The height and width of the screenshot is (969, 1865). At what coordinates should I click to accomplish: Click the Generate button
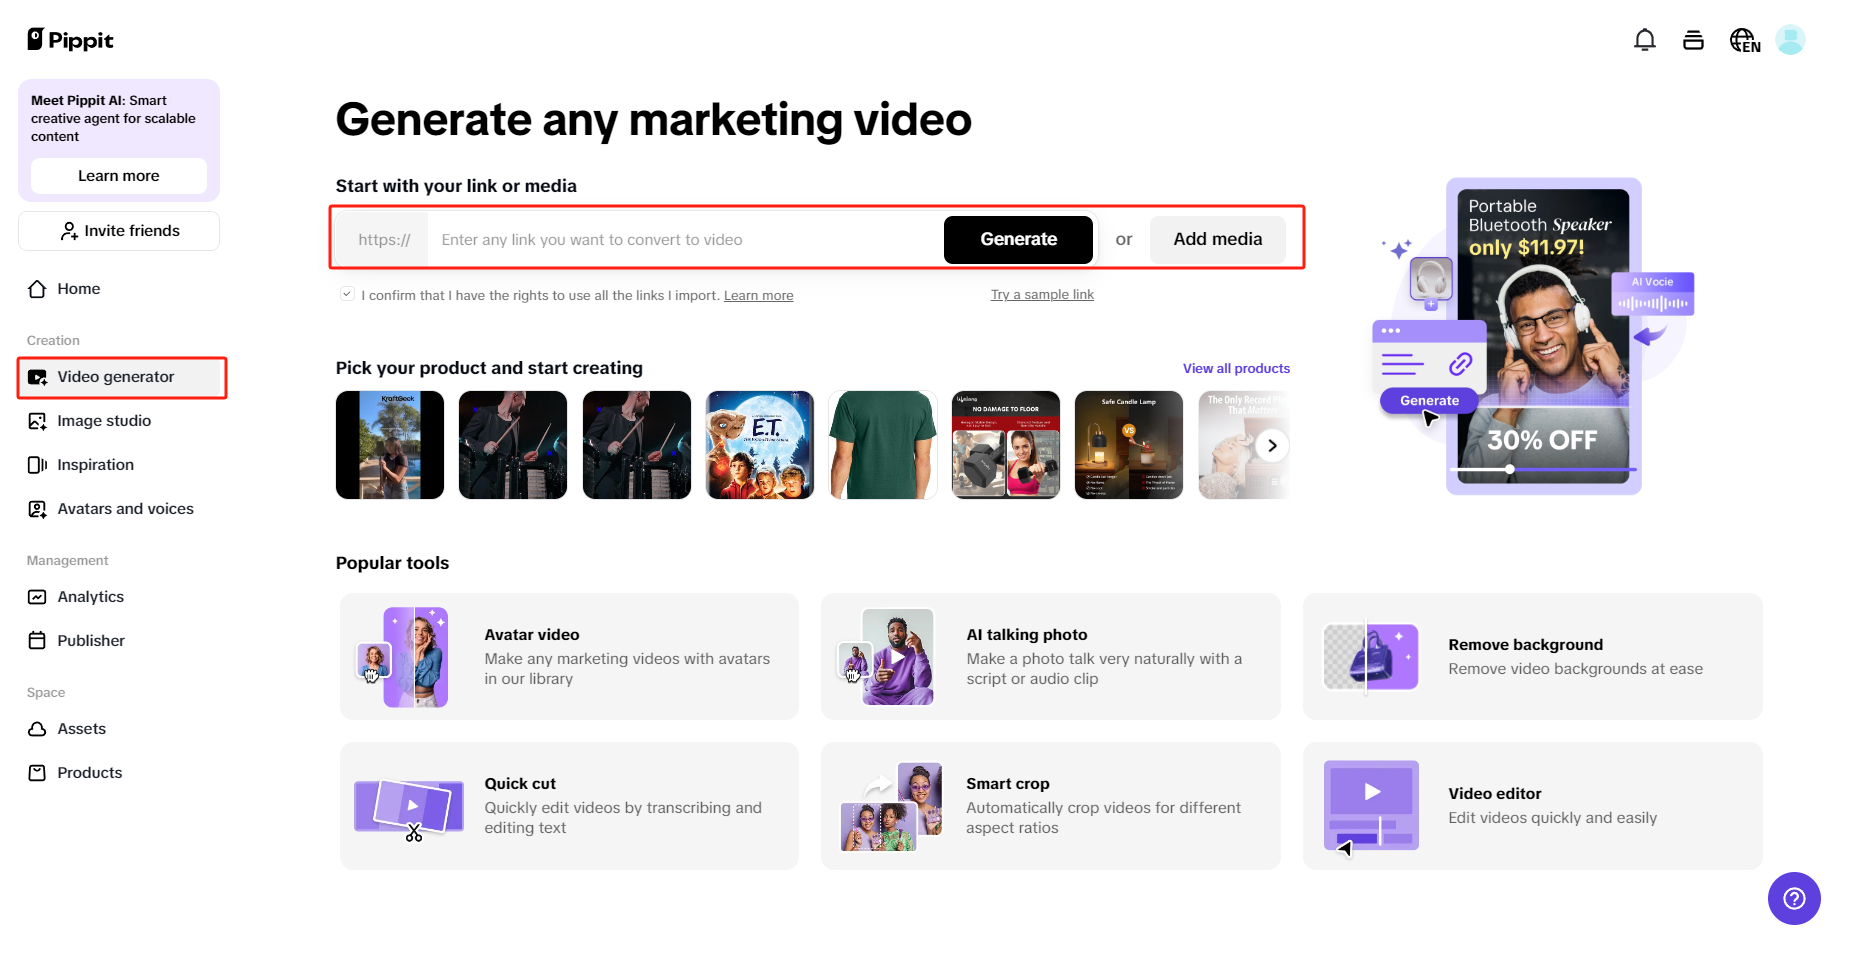(x=1018, y=239)
